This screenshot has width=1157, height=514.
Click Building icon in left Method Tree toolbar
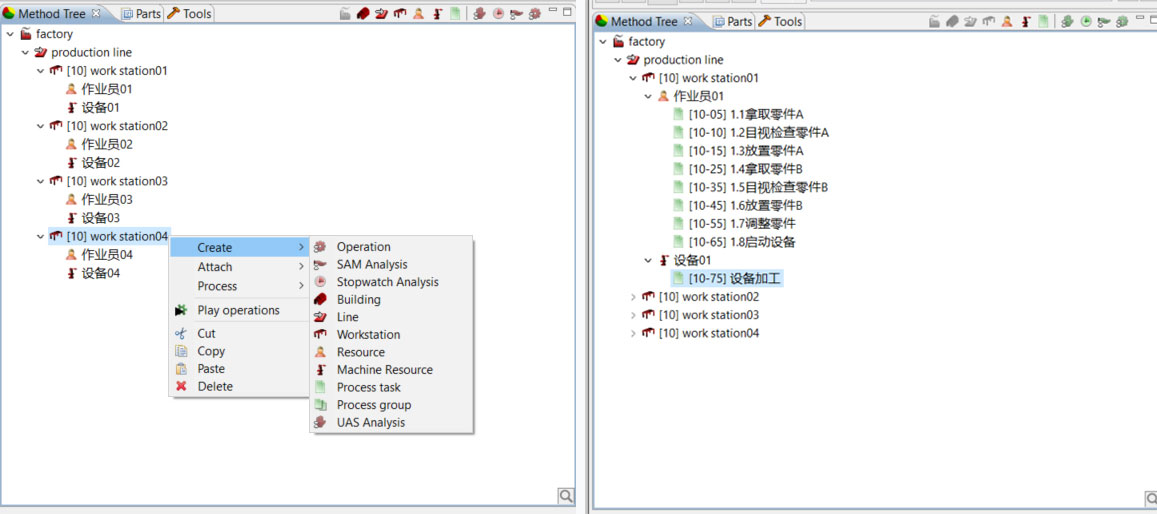click(x=363, y=14)
